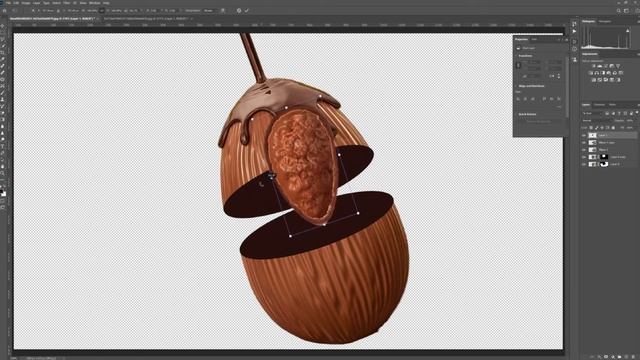The width and height of the screenshot is (640, 360).
Task: Open the layer filter kind dropdown
Action: [592, 113]
